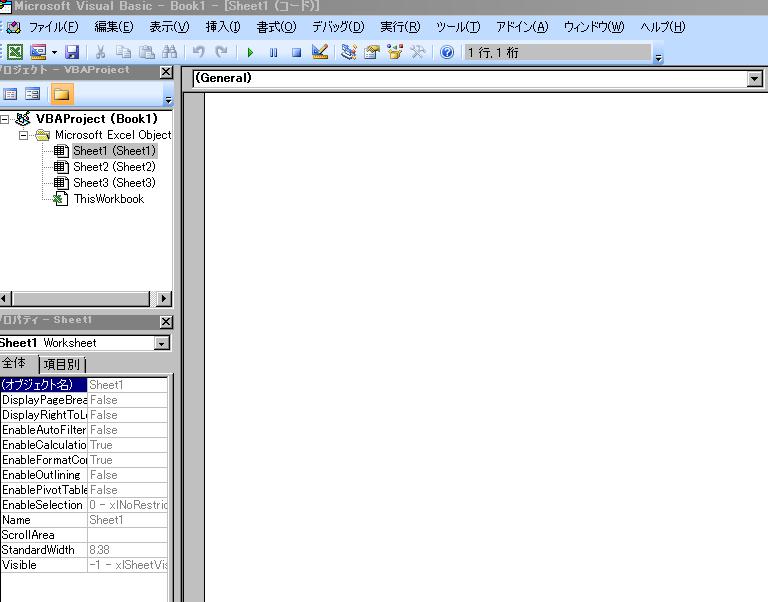Switch to the 項目別 tab
The height and width of the screenshot is (602, 768).
62,364
